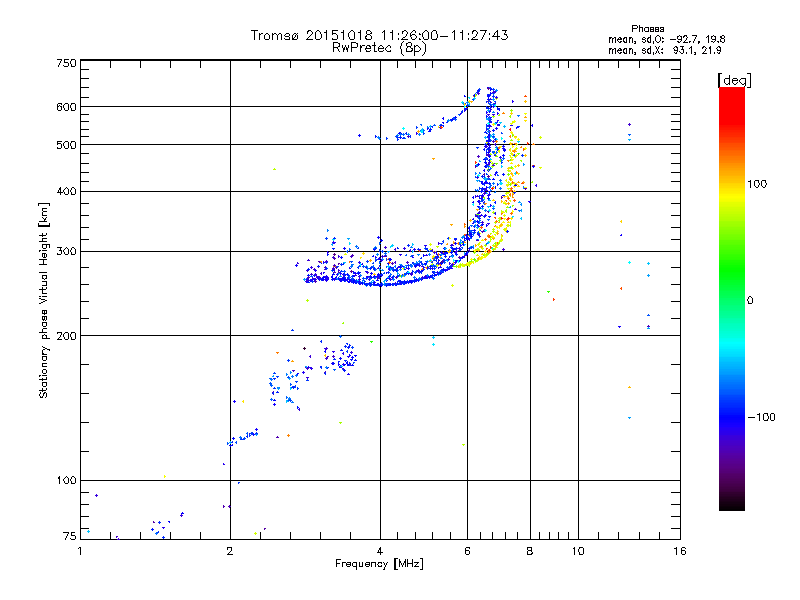Click the 'mean, sd,O: -92.7, 19.8' line

click(666, 39)
